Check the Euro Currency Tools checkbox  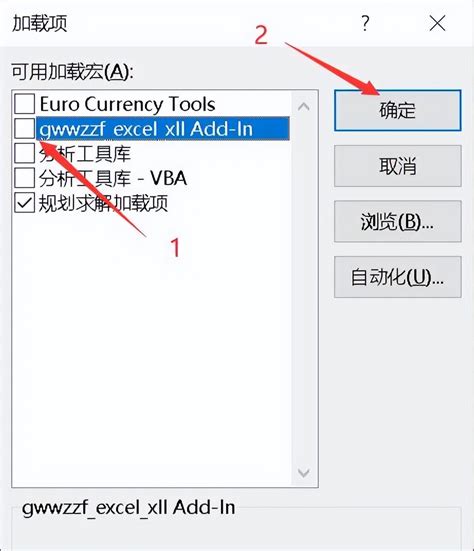point(25,104)
